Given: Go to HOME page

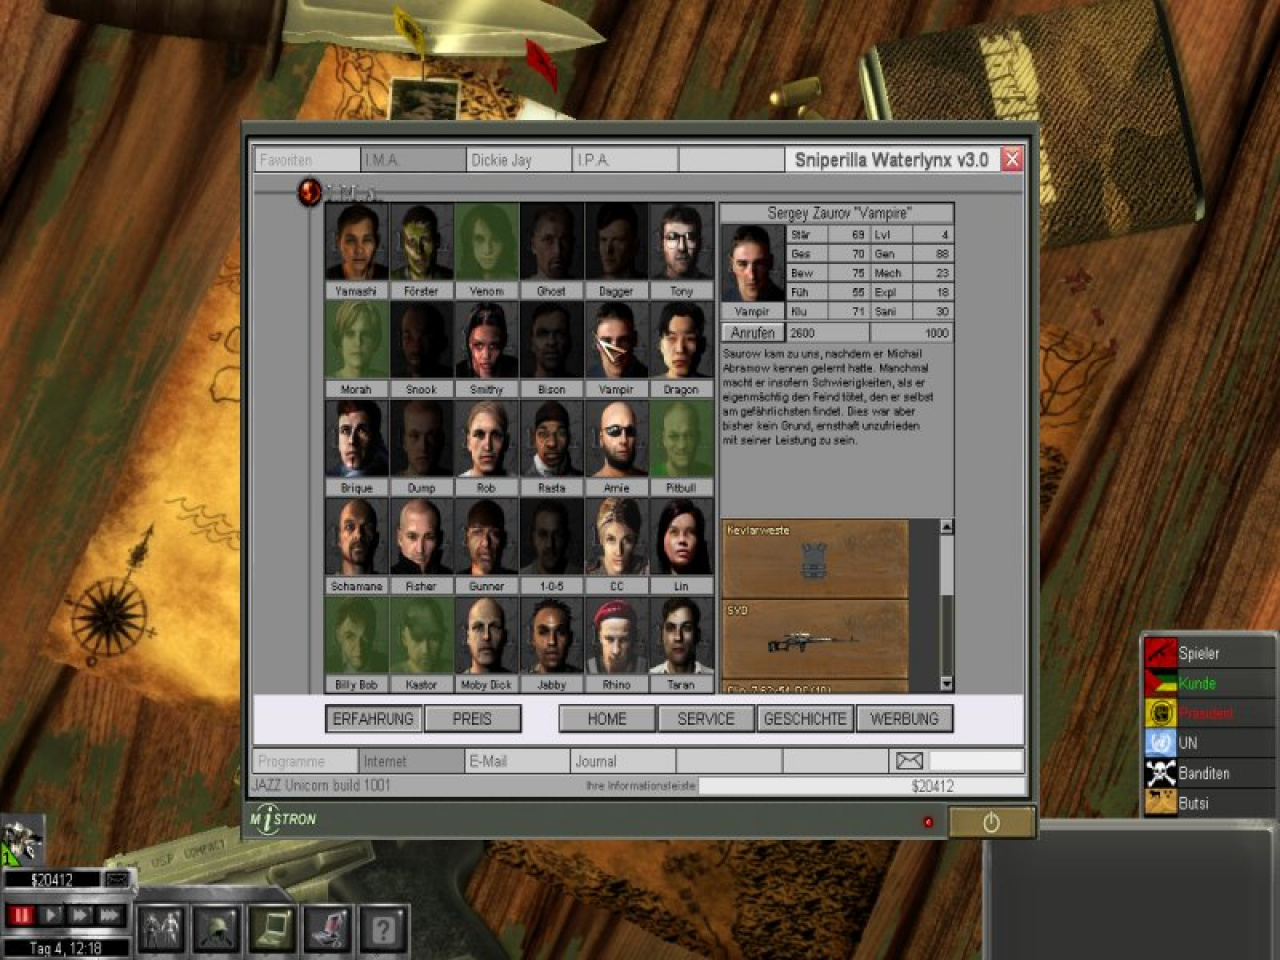Looking at the screenshot, I should tap(607, 719).
